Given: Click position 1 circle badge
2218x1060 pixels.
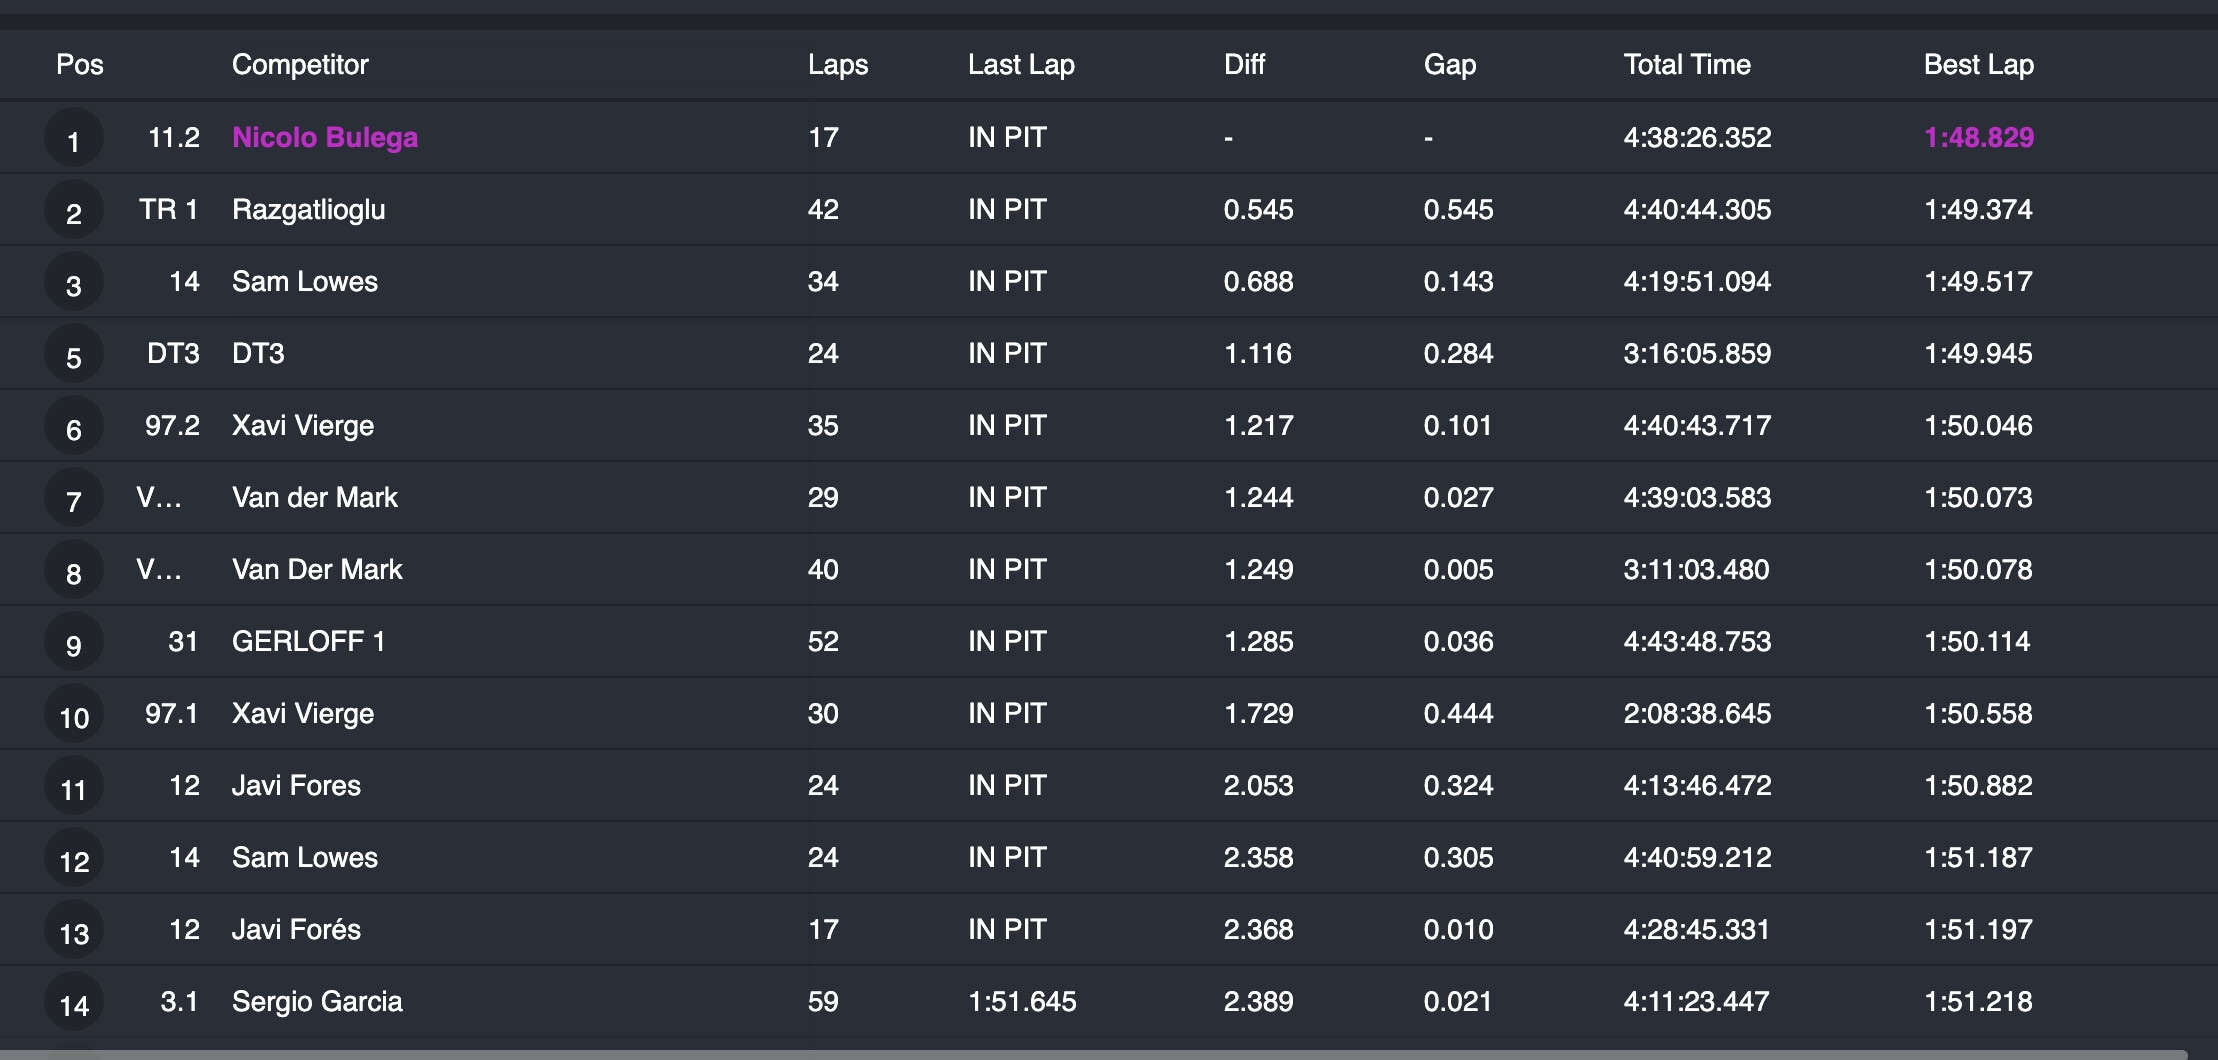Looking at the screenshot, I should [x=73, y=138].
